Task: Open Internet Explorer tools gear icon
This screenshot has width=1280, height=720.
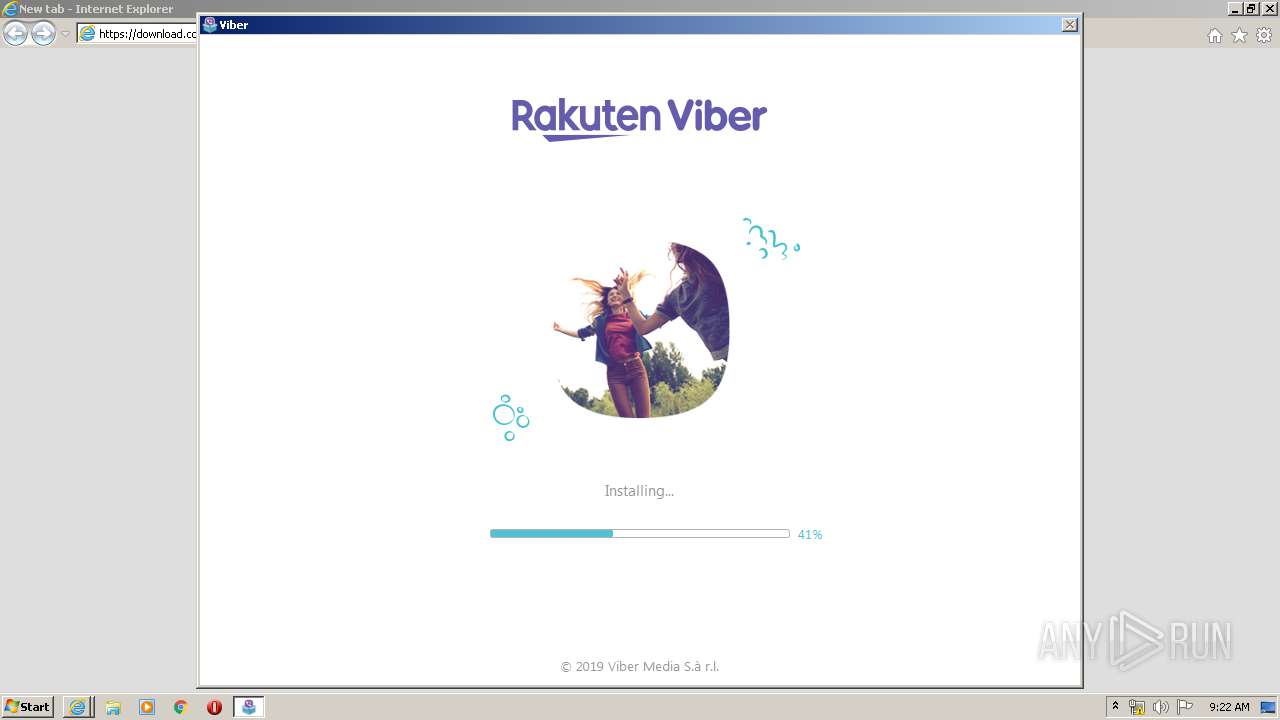Action: [x=1264, y=35]
